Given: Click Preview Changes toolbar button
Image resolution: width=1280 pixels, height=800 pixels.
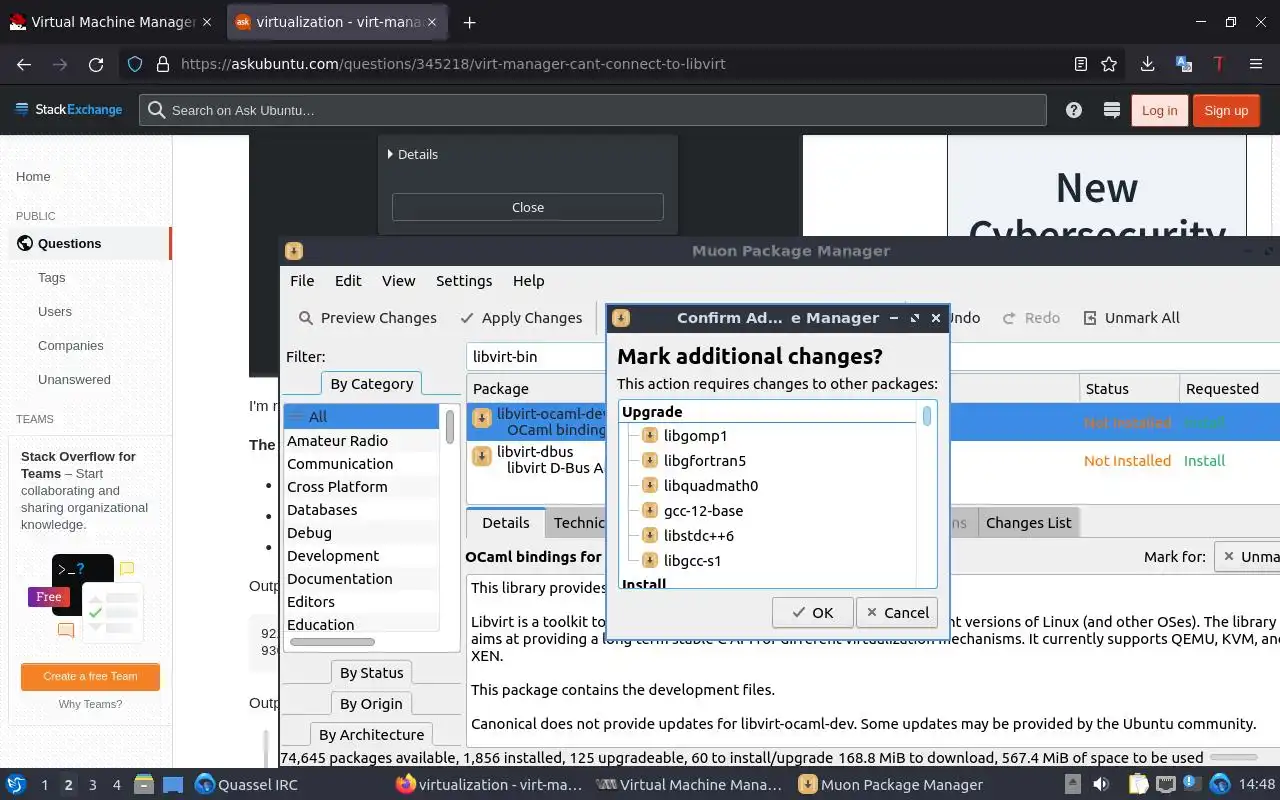Looking at the screenshot, I should point(367,318).
